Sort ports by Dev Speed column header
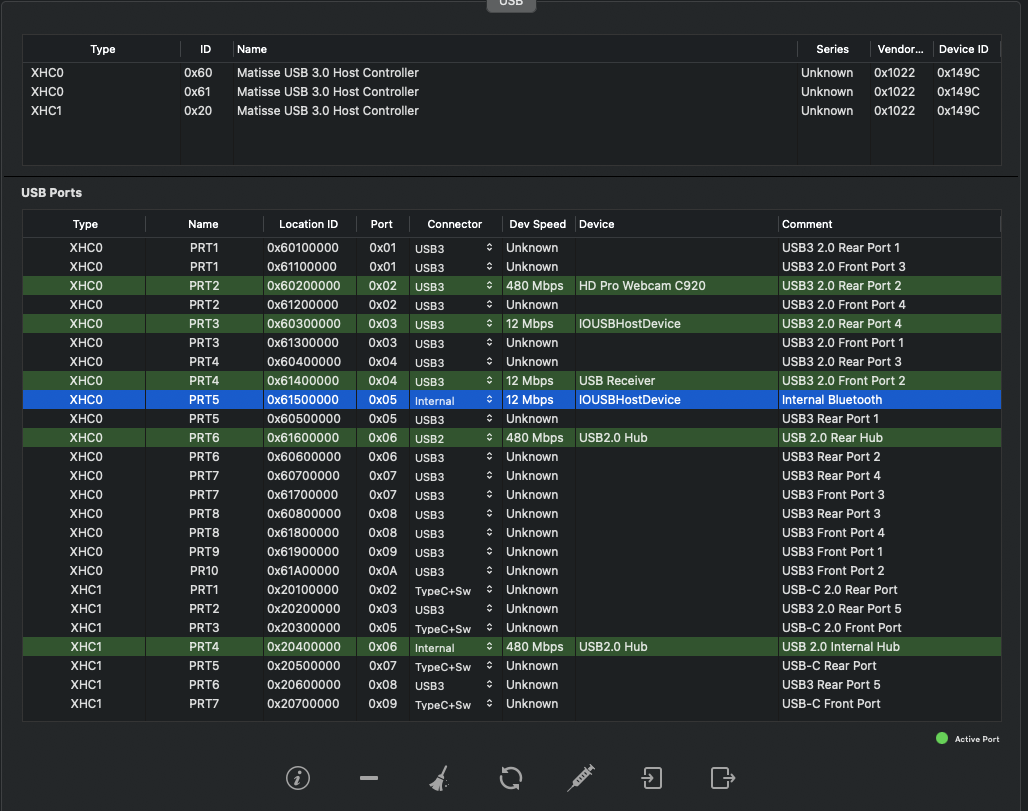The image size is (1028, 811). coord(537,224)
